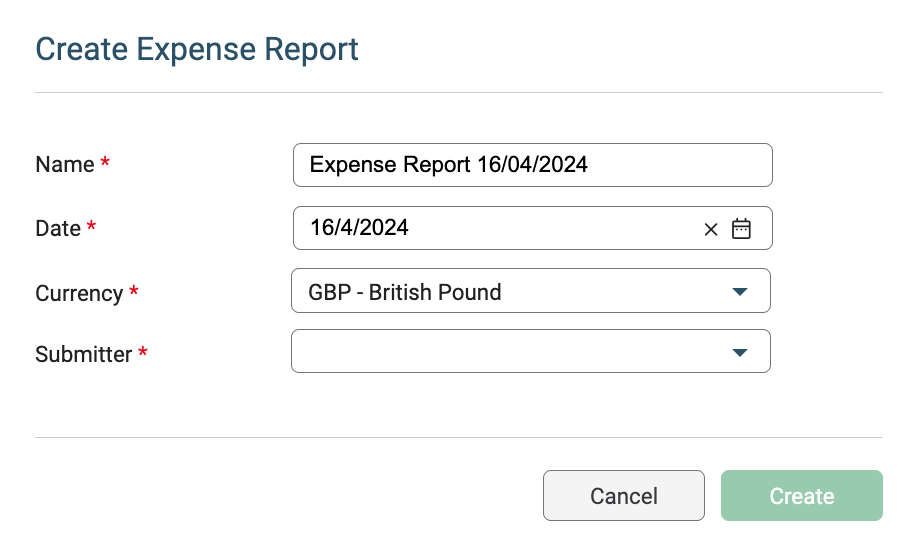Click the Name field label

[x=65, y=165]
